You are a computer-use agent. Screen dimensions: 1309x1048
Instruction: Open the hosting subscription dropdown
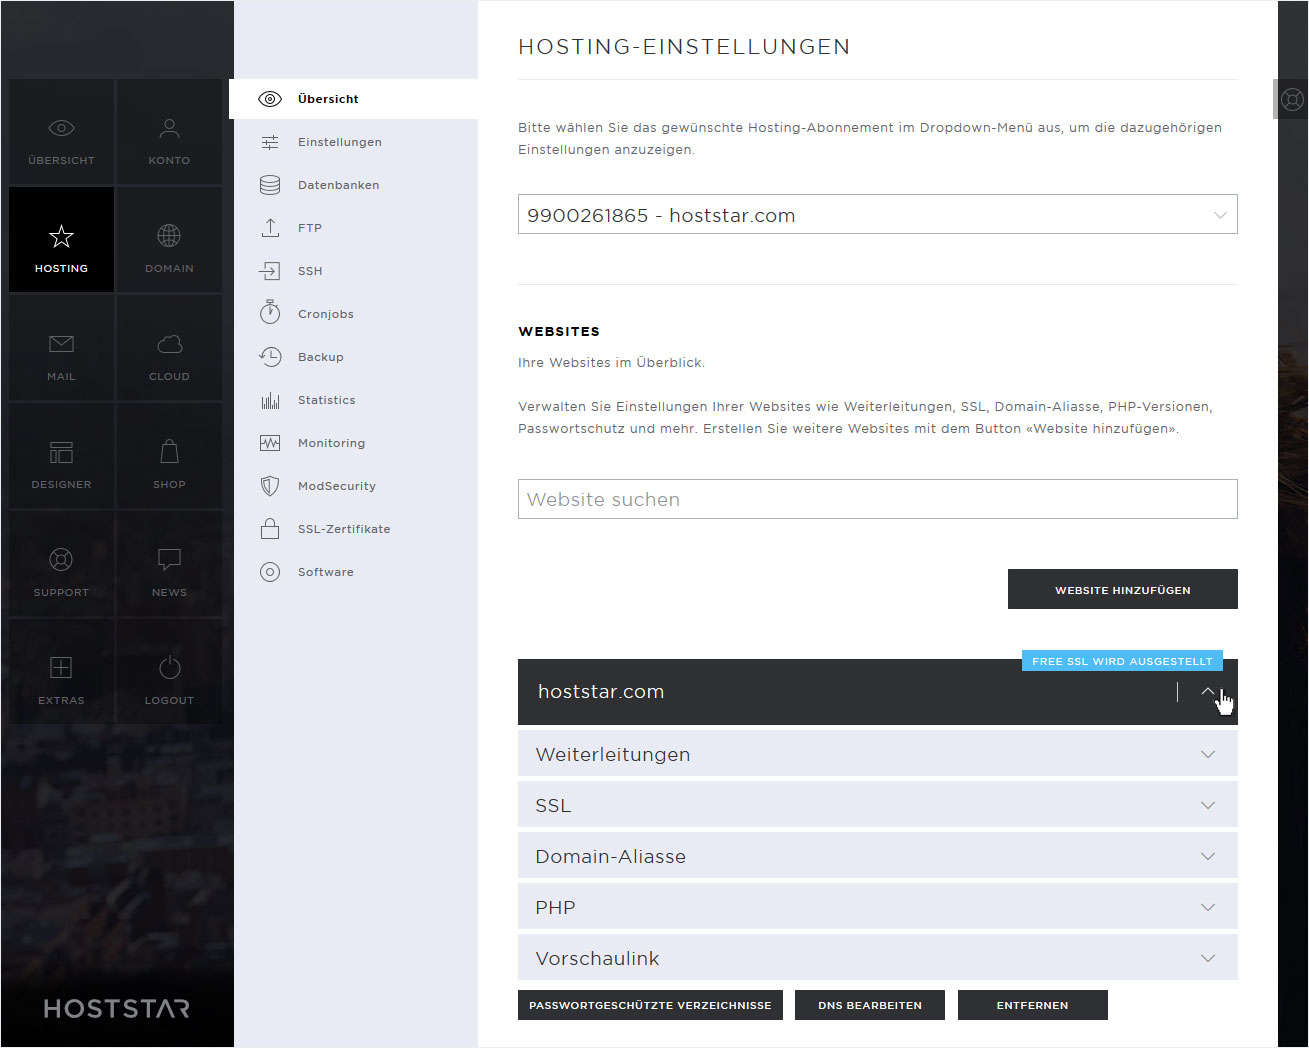(877, 215)
